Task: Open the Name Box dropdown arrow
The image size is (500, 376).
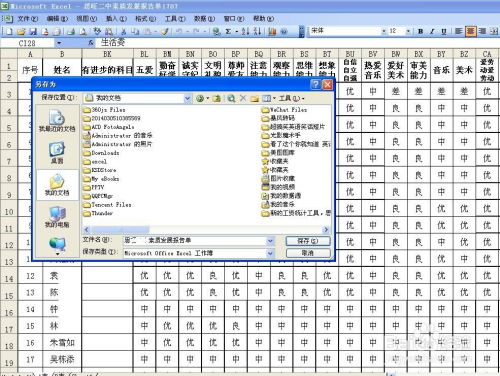Action: coord(59,43)
